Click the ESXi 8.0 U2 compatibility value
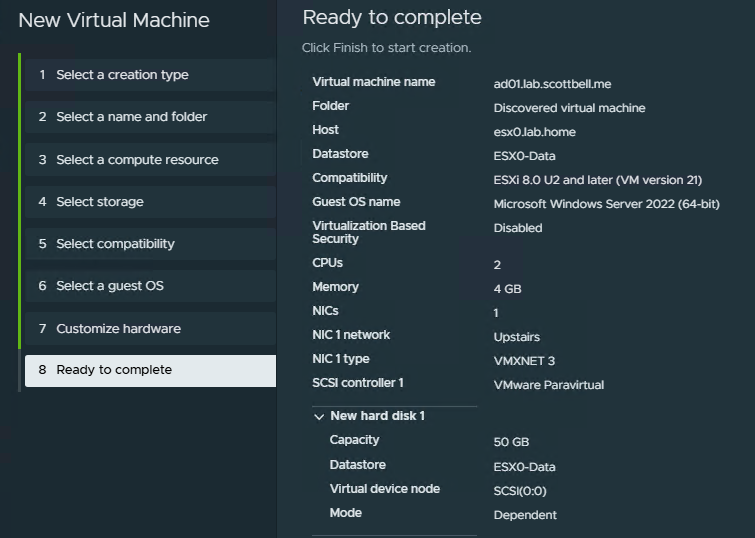The width and height of the screenshot is (755, 538). tap(597, 180)
